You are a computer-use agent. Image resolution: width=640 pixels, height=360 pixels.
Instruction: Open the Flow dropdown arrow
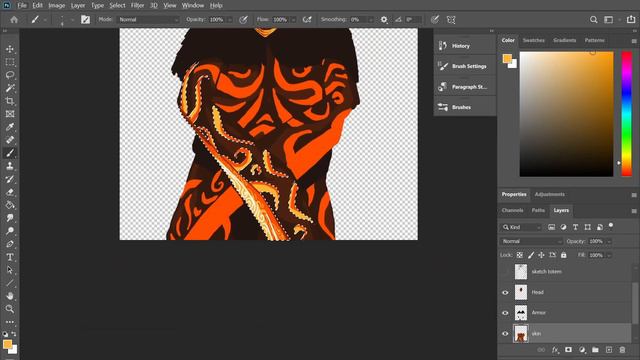point(293,20)
